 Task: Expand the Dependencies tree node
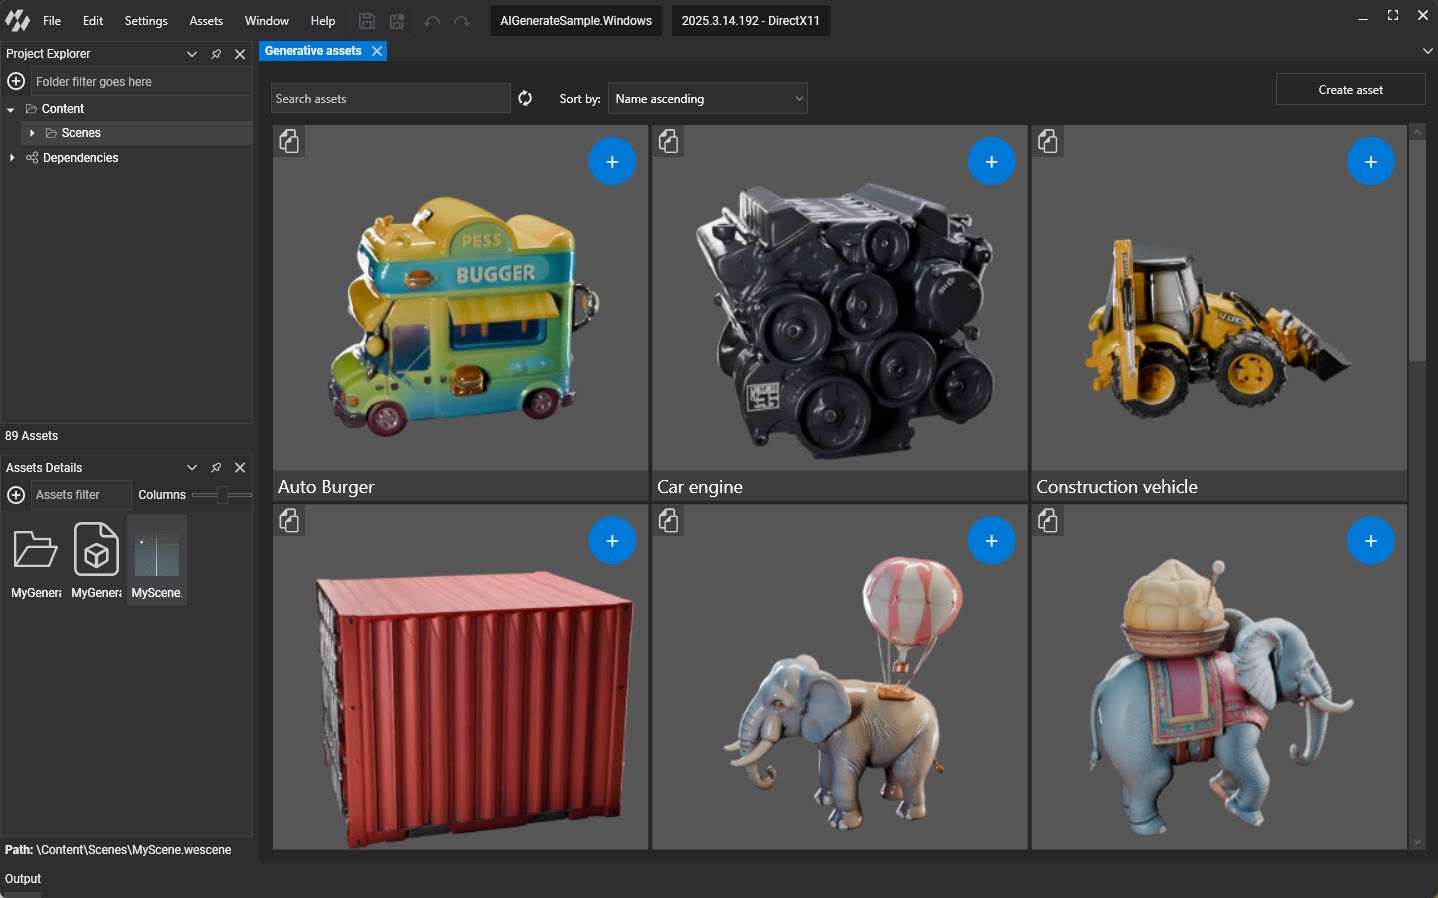[x=12, y=158]
